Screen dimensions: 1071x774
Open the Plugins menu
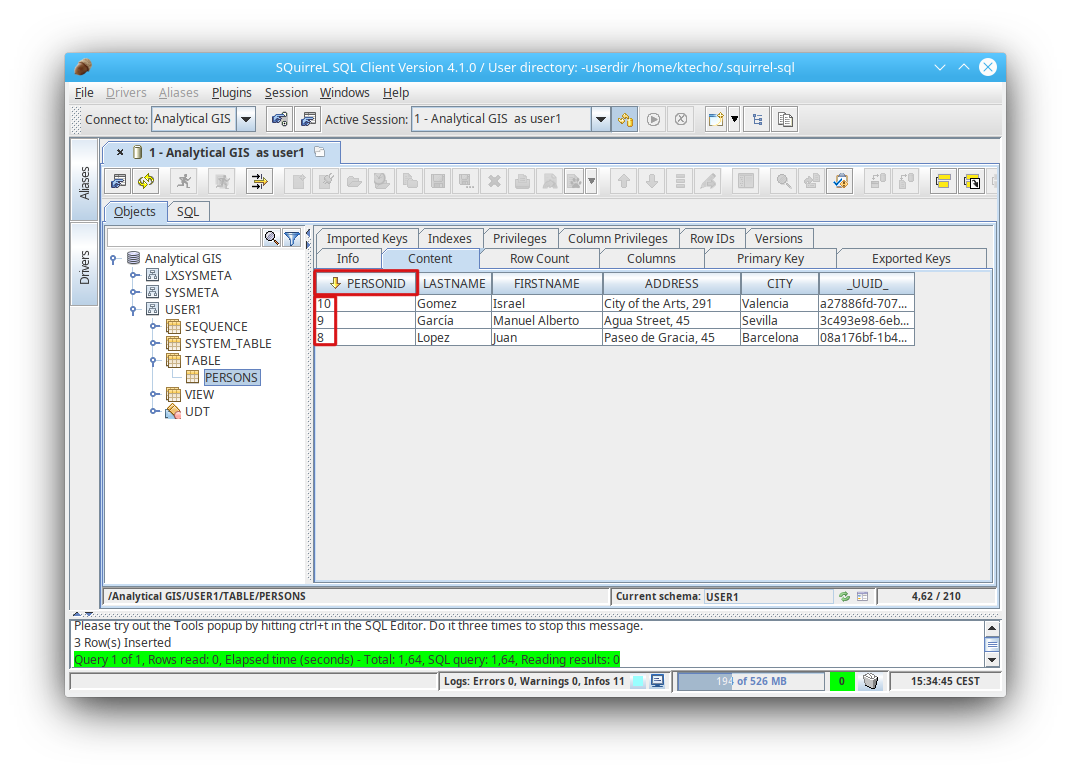point(232,92)
